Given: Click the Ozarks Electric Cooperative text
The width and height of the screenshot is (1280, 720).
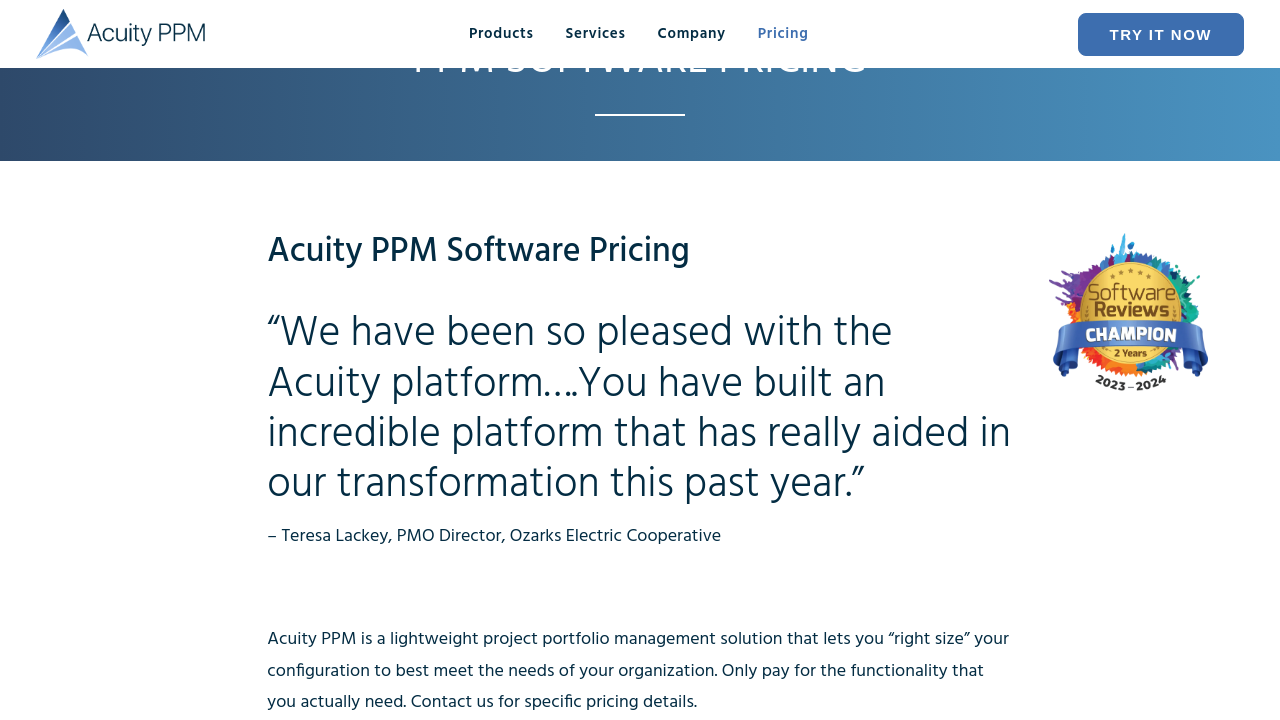Looking at the screenshot, I should pos(615,536).
